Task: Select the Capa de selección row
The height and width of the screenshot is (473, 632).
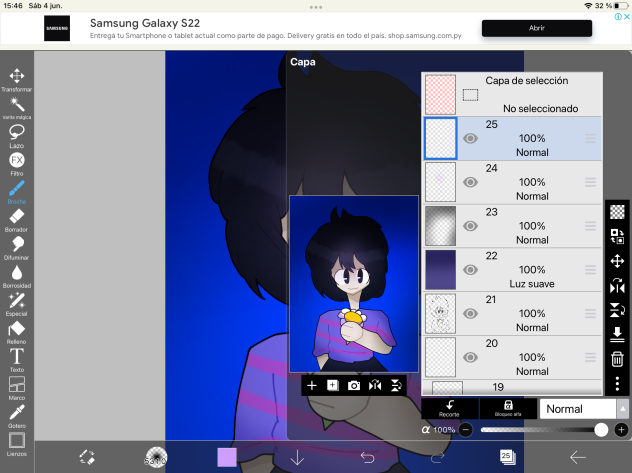Action: [512, 95]
